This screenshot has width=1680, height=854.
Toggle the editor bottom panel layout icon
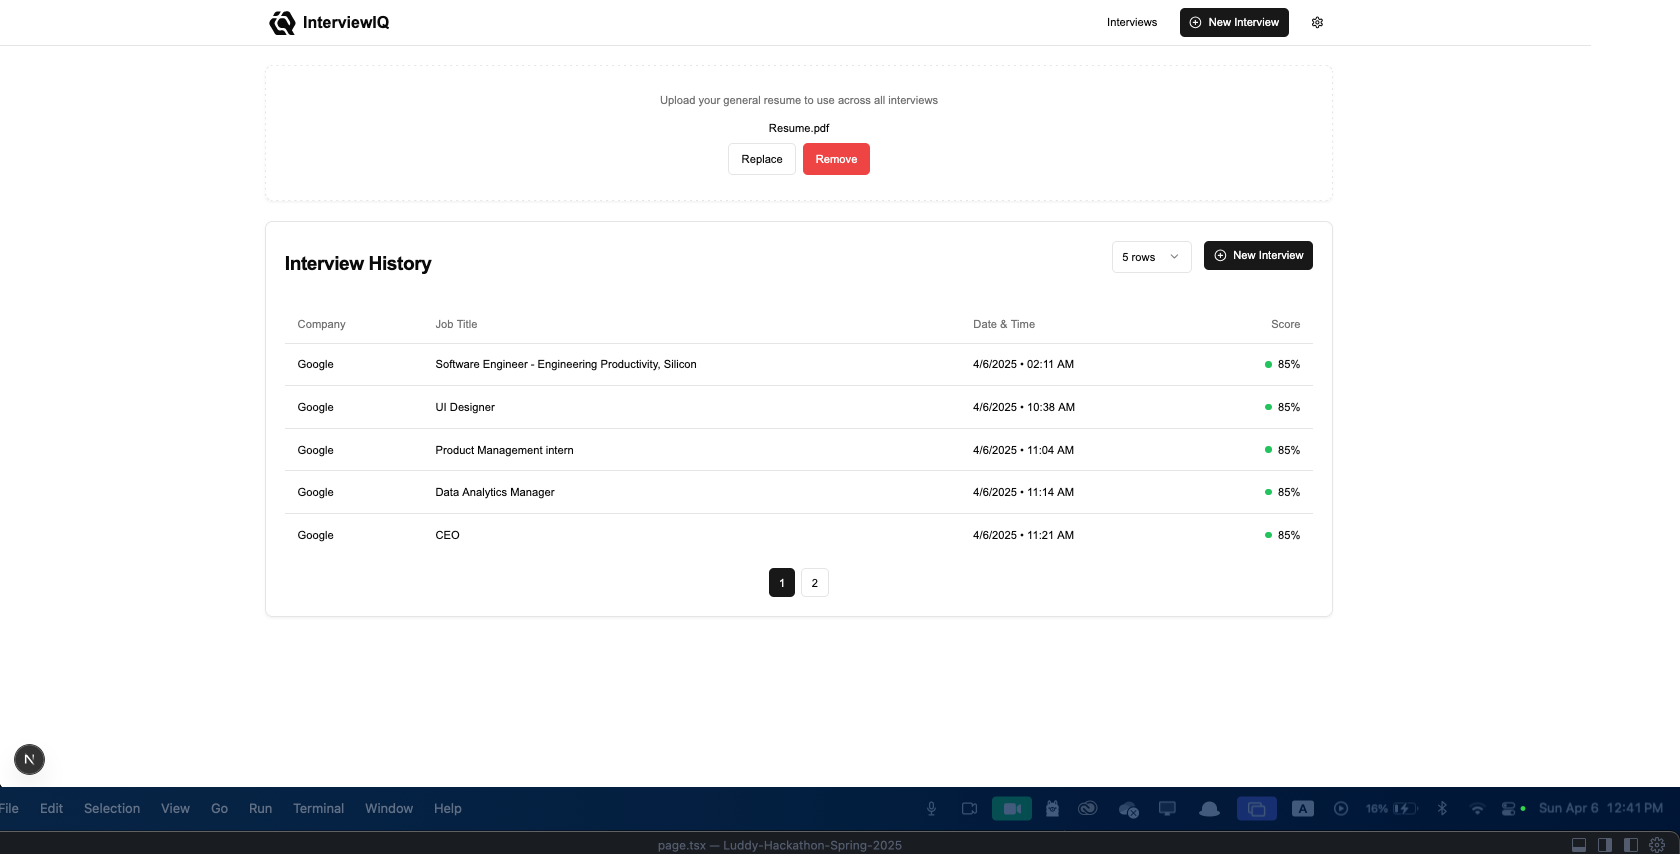[x=1579, y=845]
